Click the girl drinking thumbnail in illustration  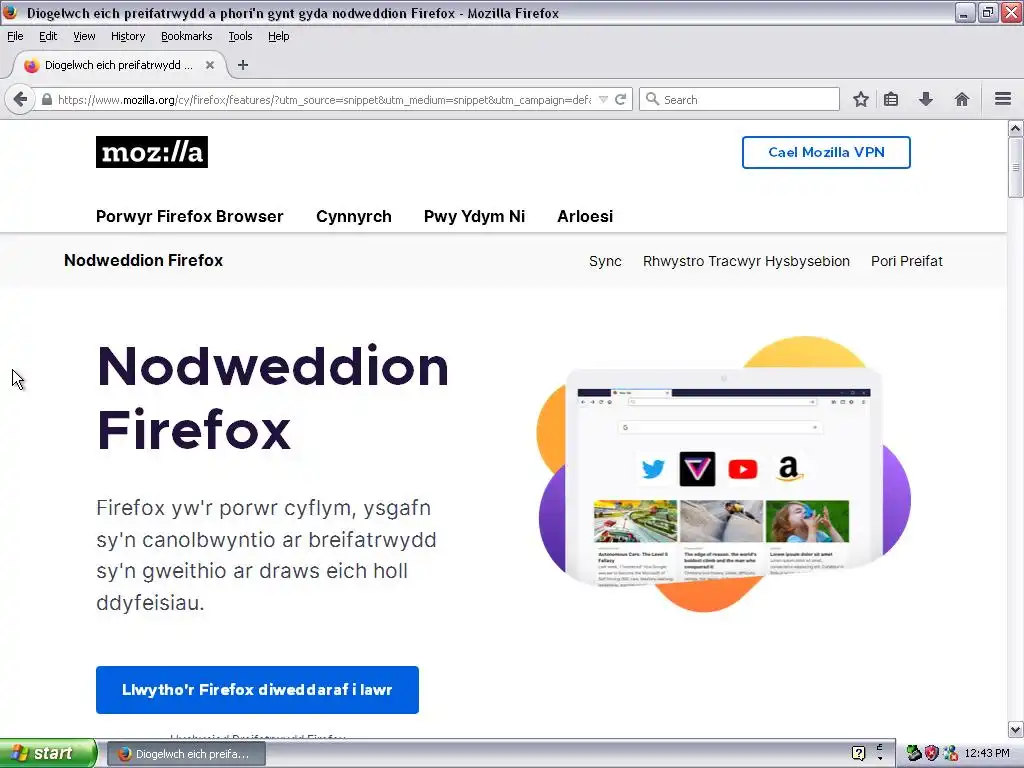coord(807,521)
